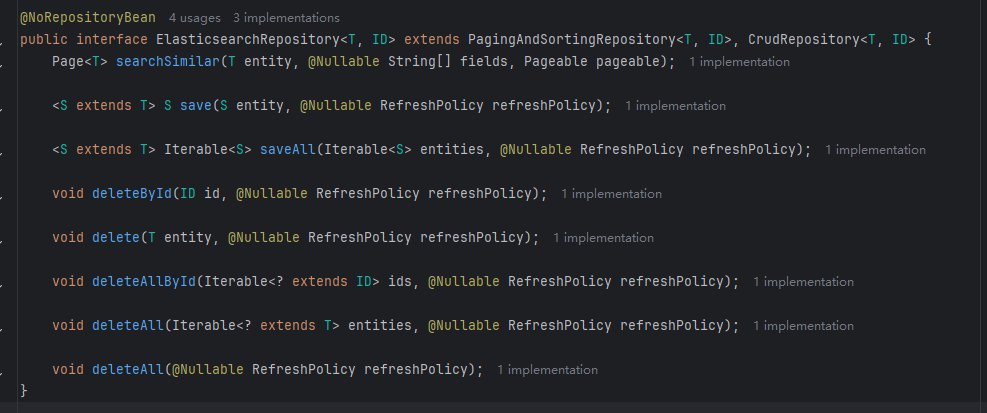Click the RefreshPolicy type in the saveAll line
Viewport: 987px width, 413px height.
click(631, 150)
